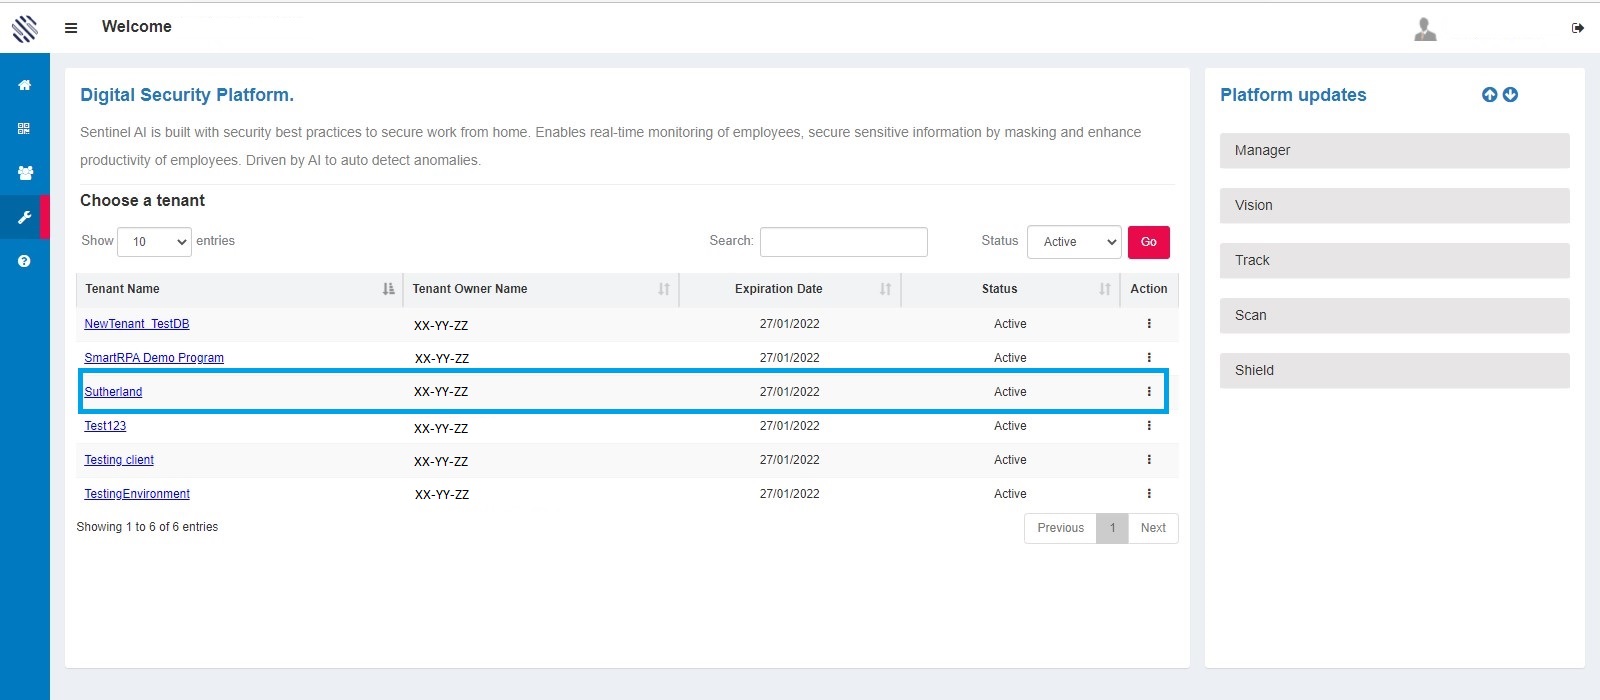This screenshot has height=700, width=1600.
Task: Open the Status filter dropdown
Action: 1074,242
